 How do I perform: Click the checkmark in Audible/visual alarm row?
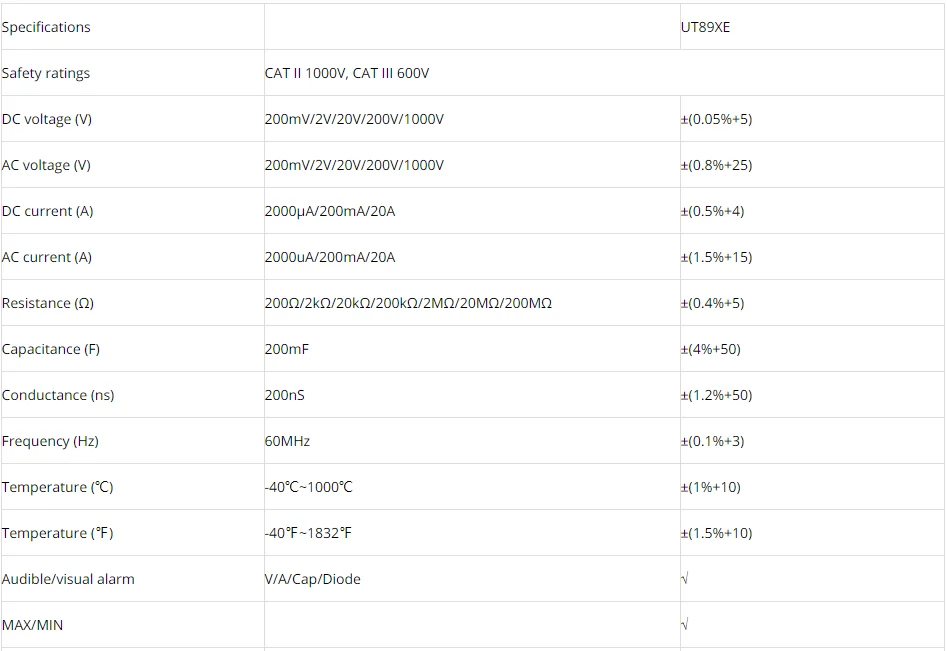point(685,579)
